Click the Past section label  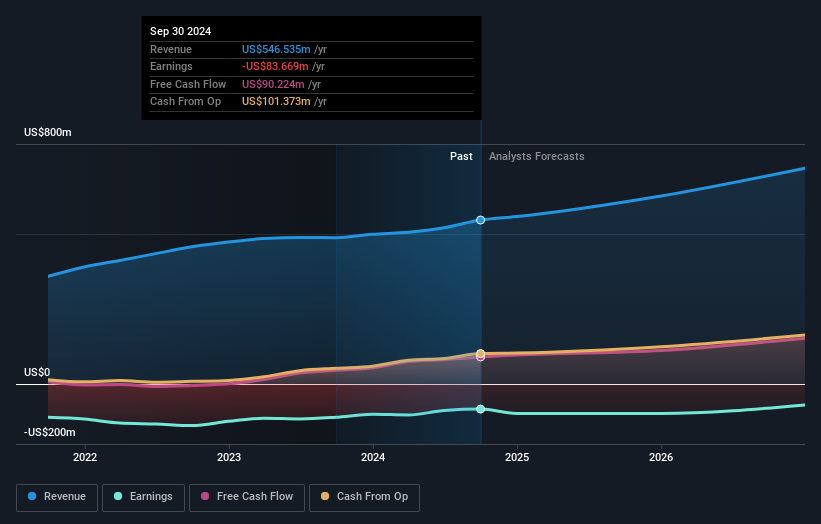click(x=461, y=156)
